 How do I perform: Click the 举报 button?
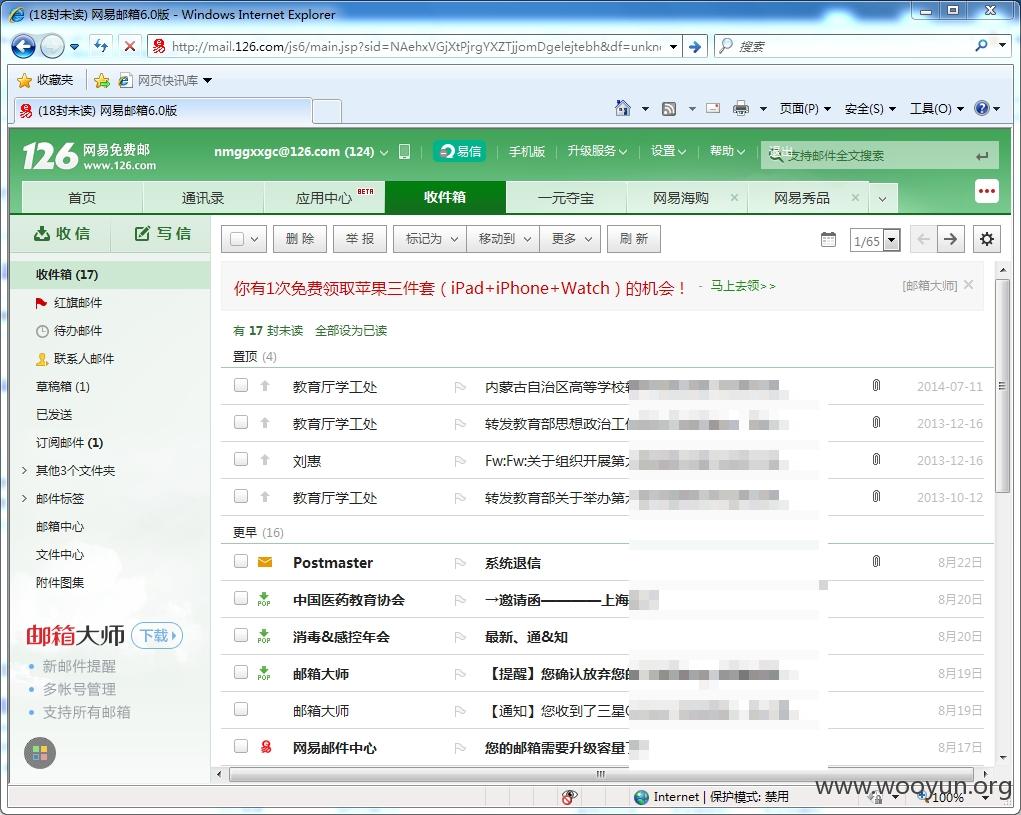point(360,239)
